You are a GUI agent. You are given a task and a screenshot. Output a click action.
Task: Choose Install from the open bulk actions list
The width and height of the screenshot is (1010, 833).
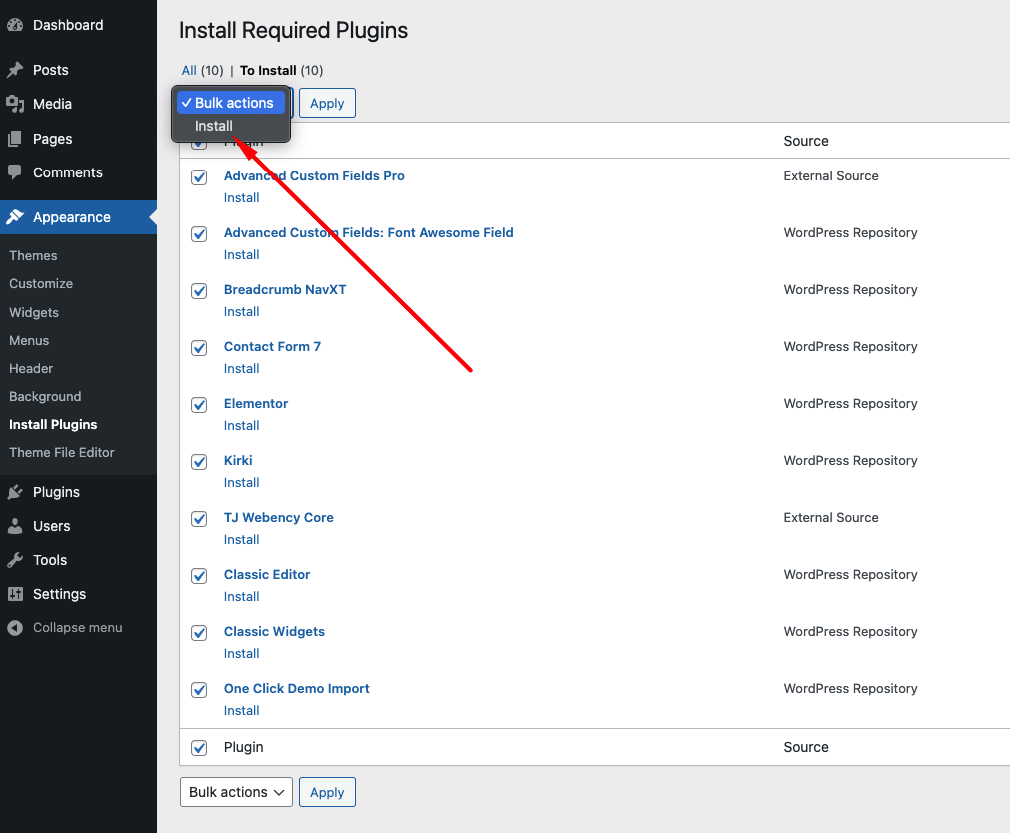tap(231, 126)
